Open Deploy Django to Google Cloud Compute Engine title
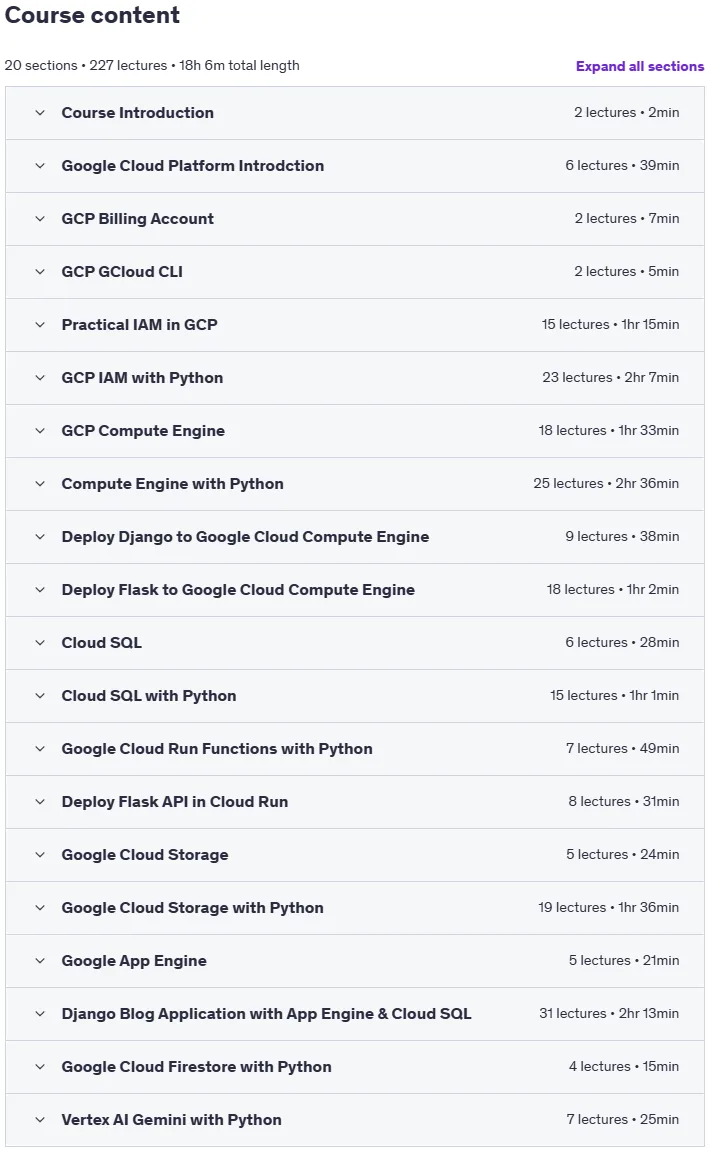This screenshot has width=710, height=1149. (245, 536)
